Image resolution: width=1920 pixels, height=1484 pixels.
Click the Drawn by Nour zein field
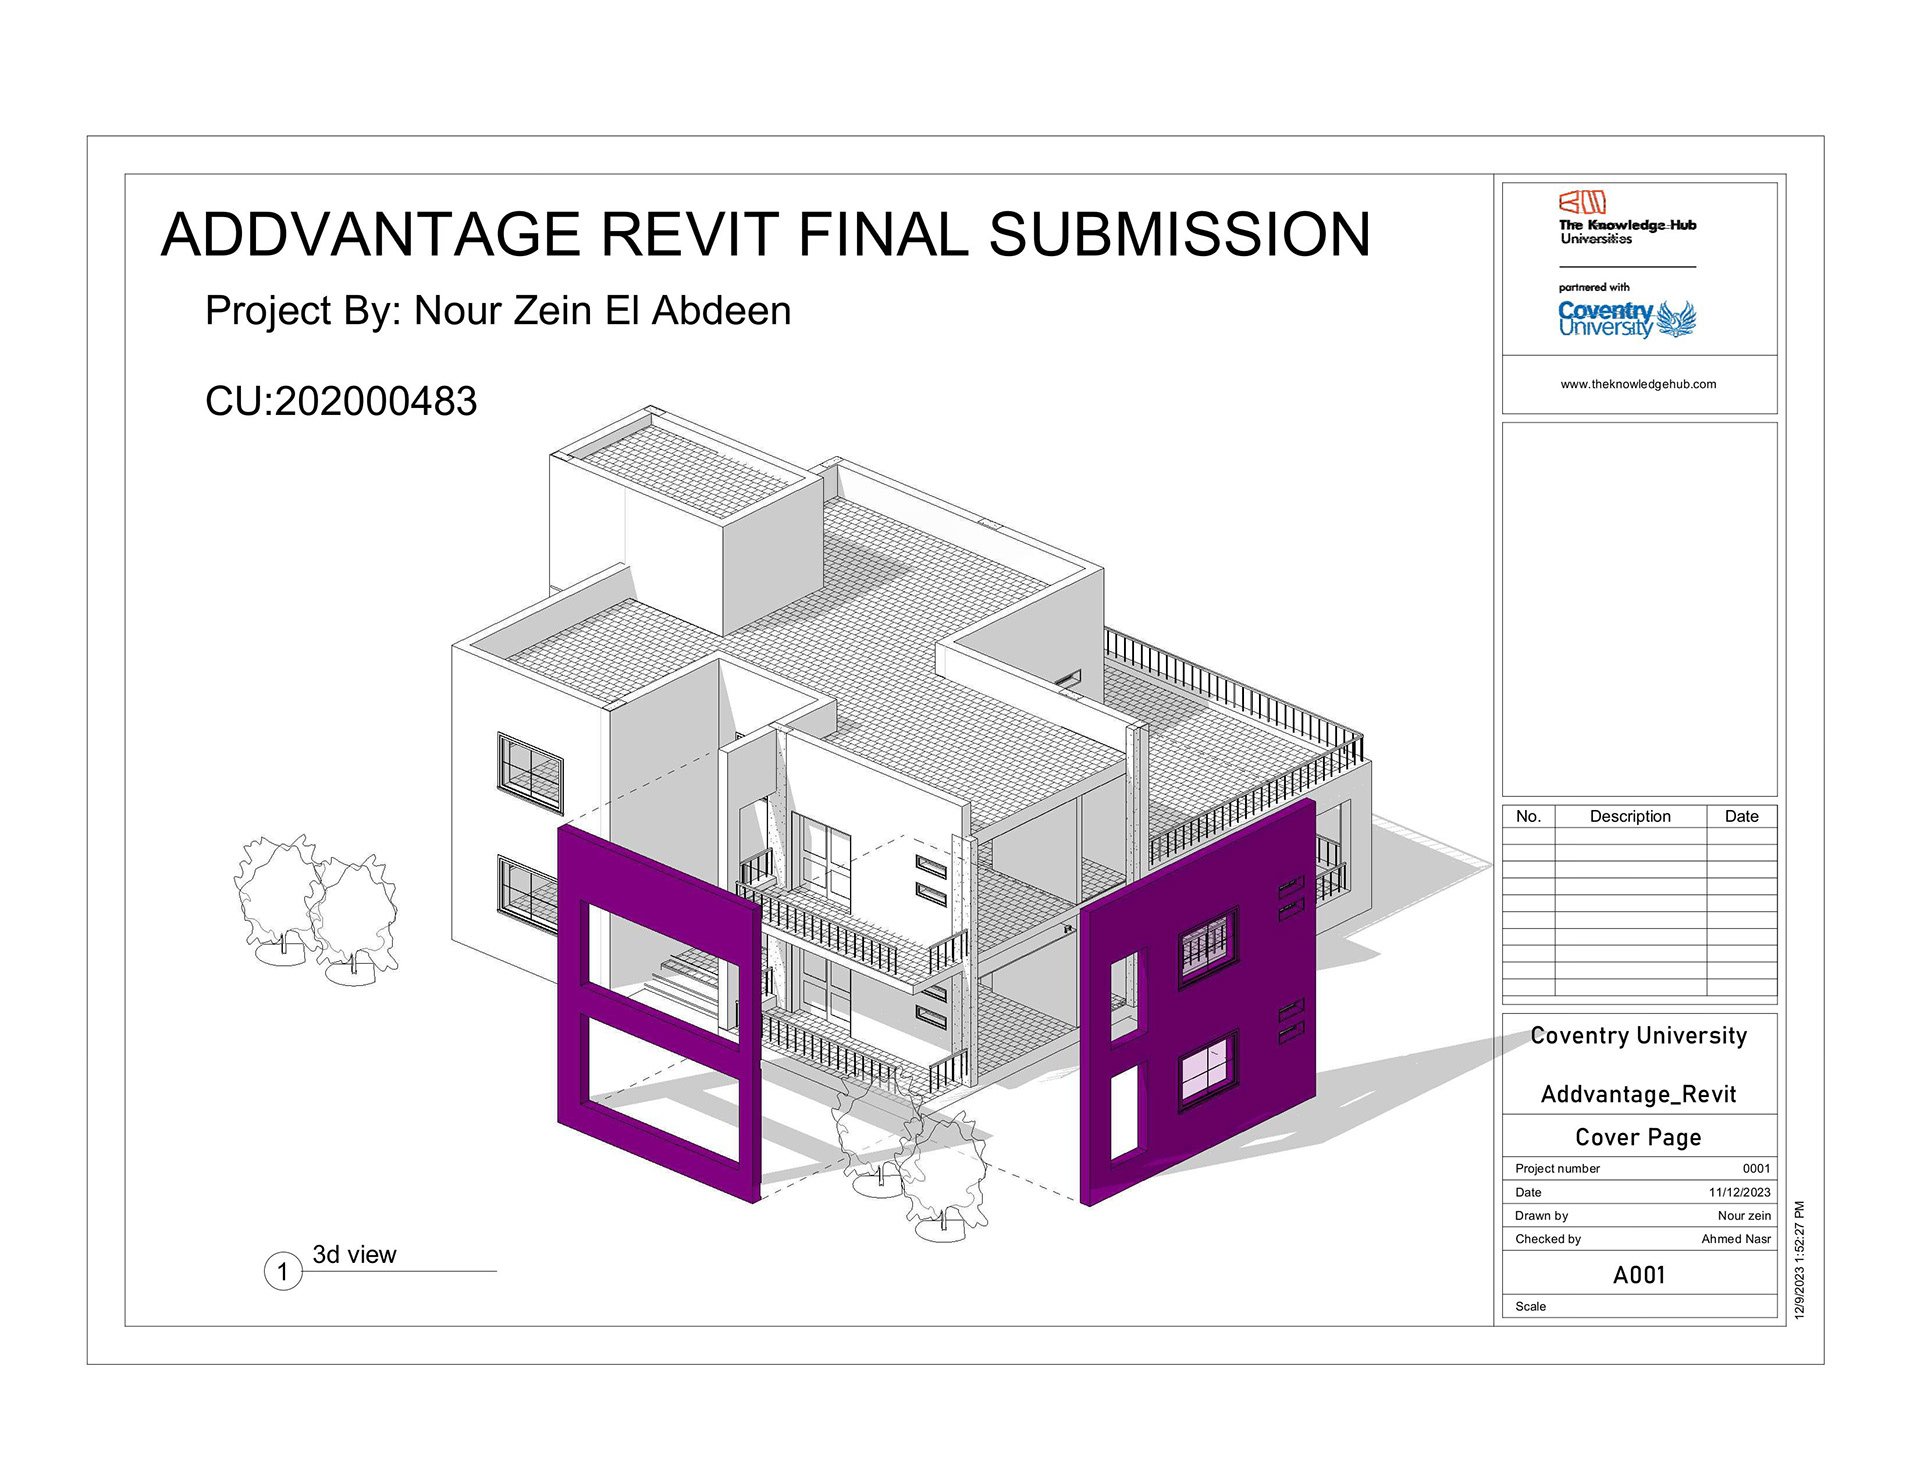pos(1744,1216)
